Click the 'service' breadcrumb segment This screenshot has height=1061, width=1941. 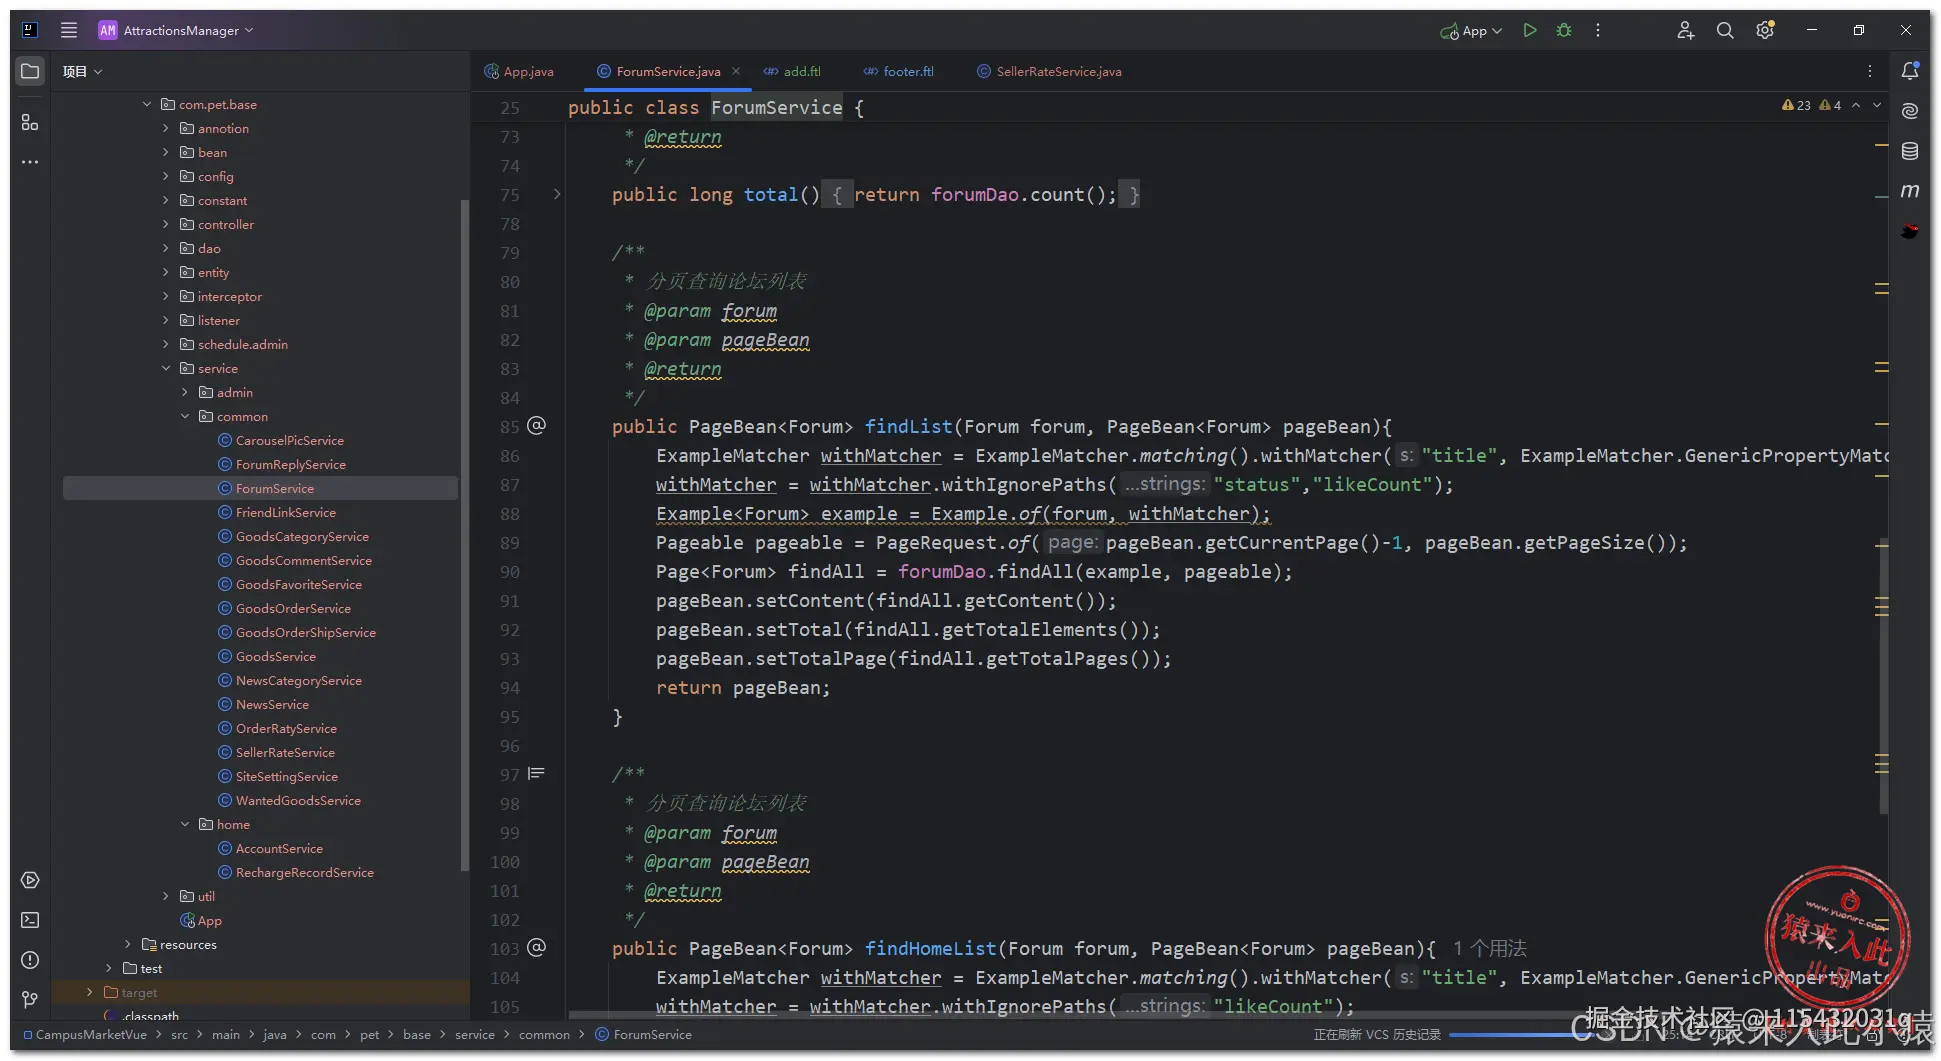click(x=474, y=1034)
